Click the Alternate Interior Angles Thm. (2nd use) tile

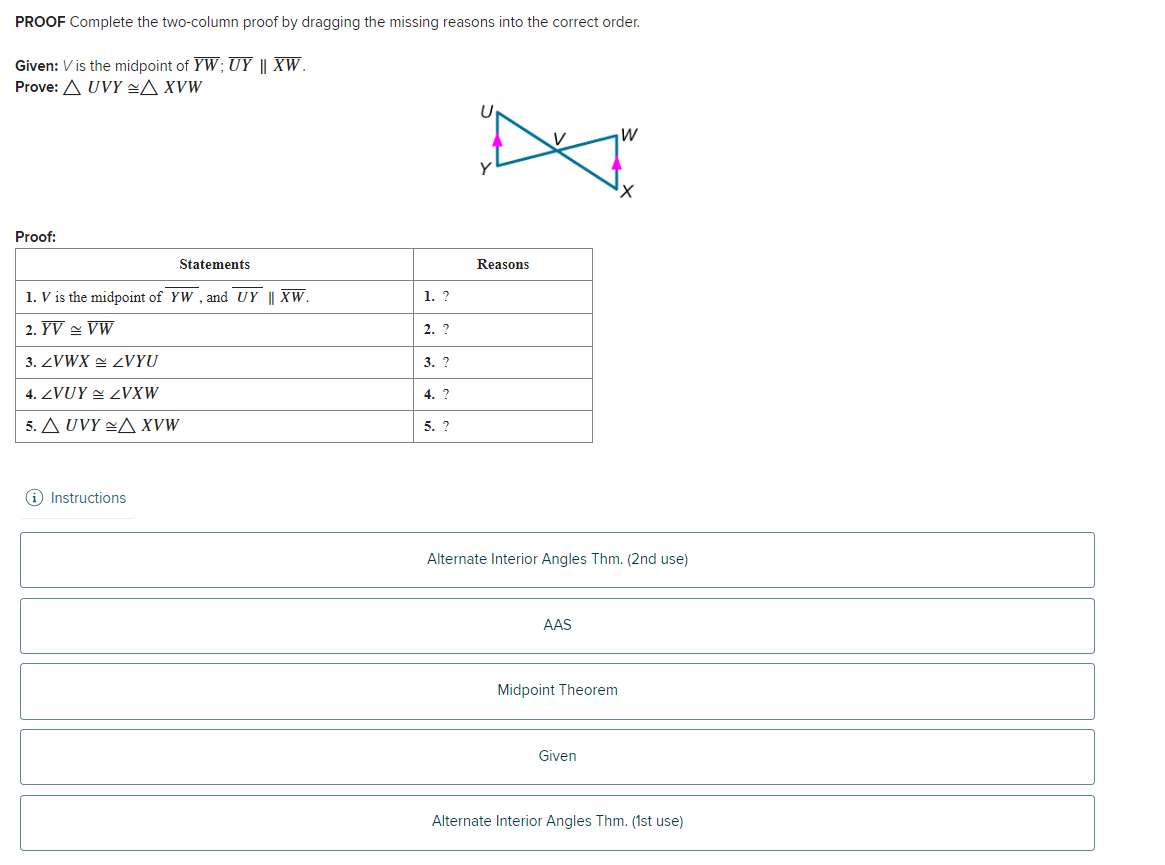point(557,560)
